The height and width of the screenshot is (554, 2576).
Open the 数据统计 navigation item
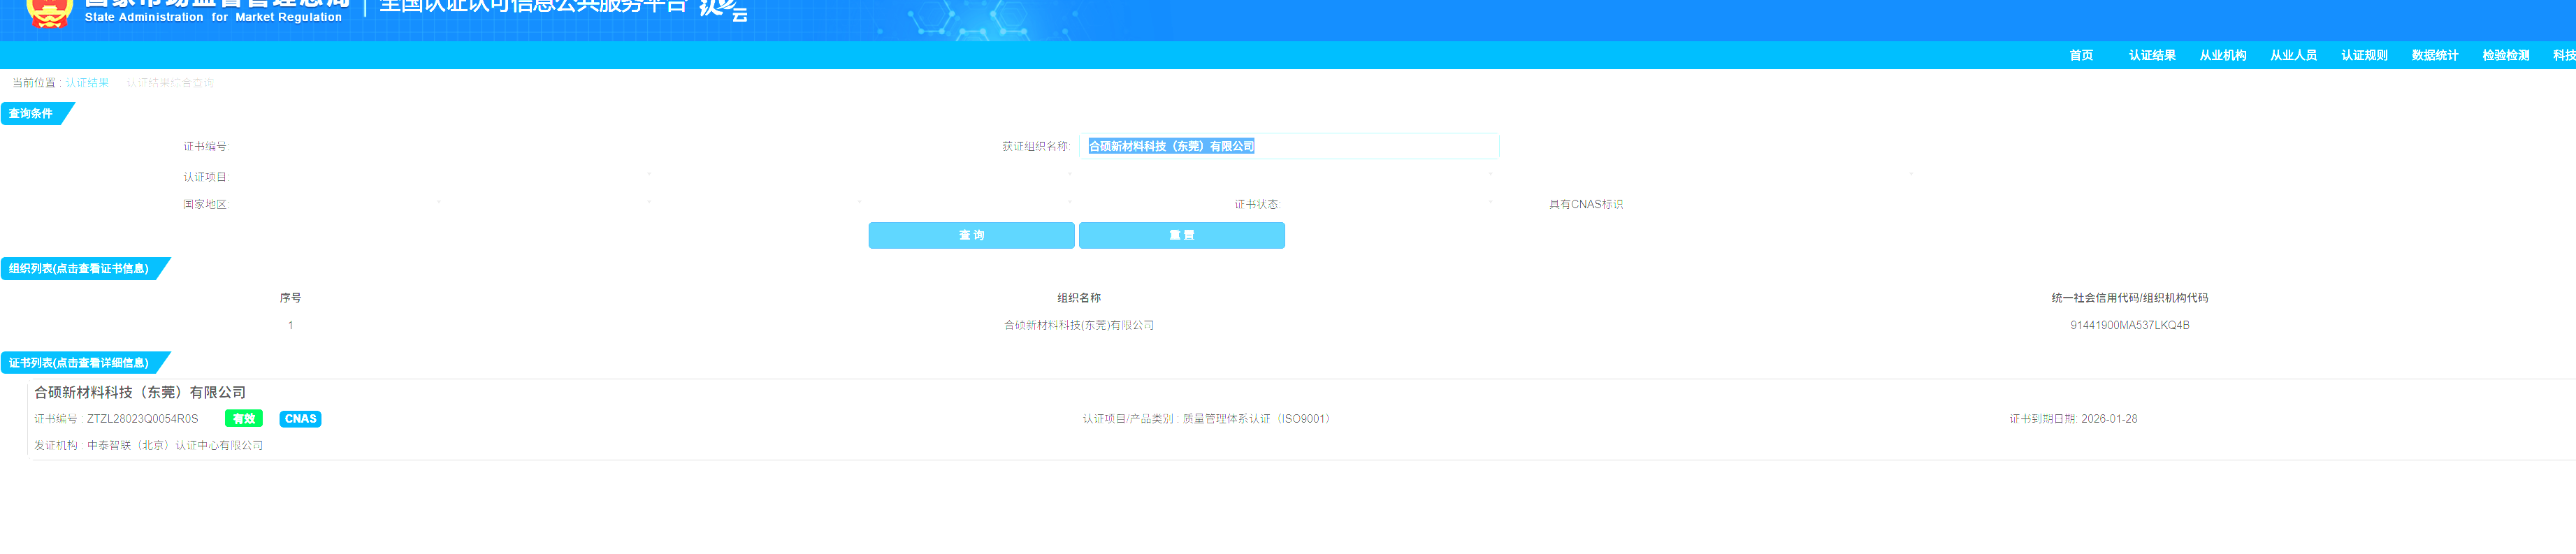(x=2434, y=56)
